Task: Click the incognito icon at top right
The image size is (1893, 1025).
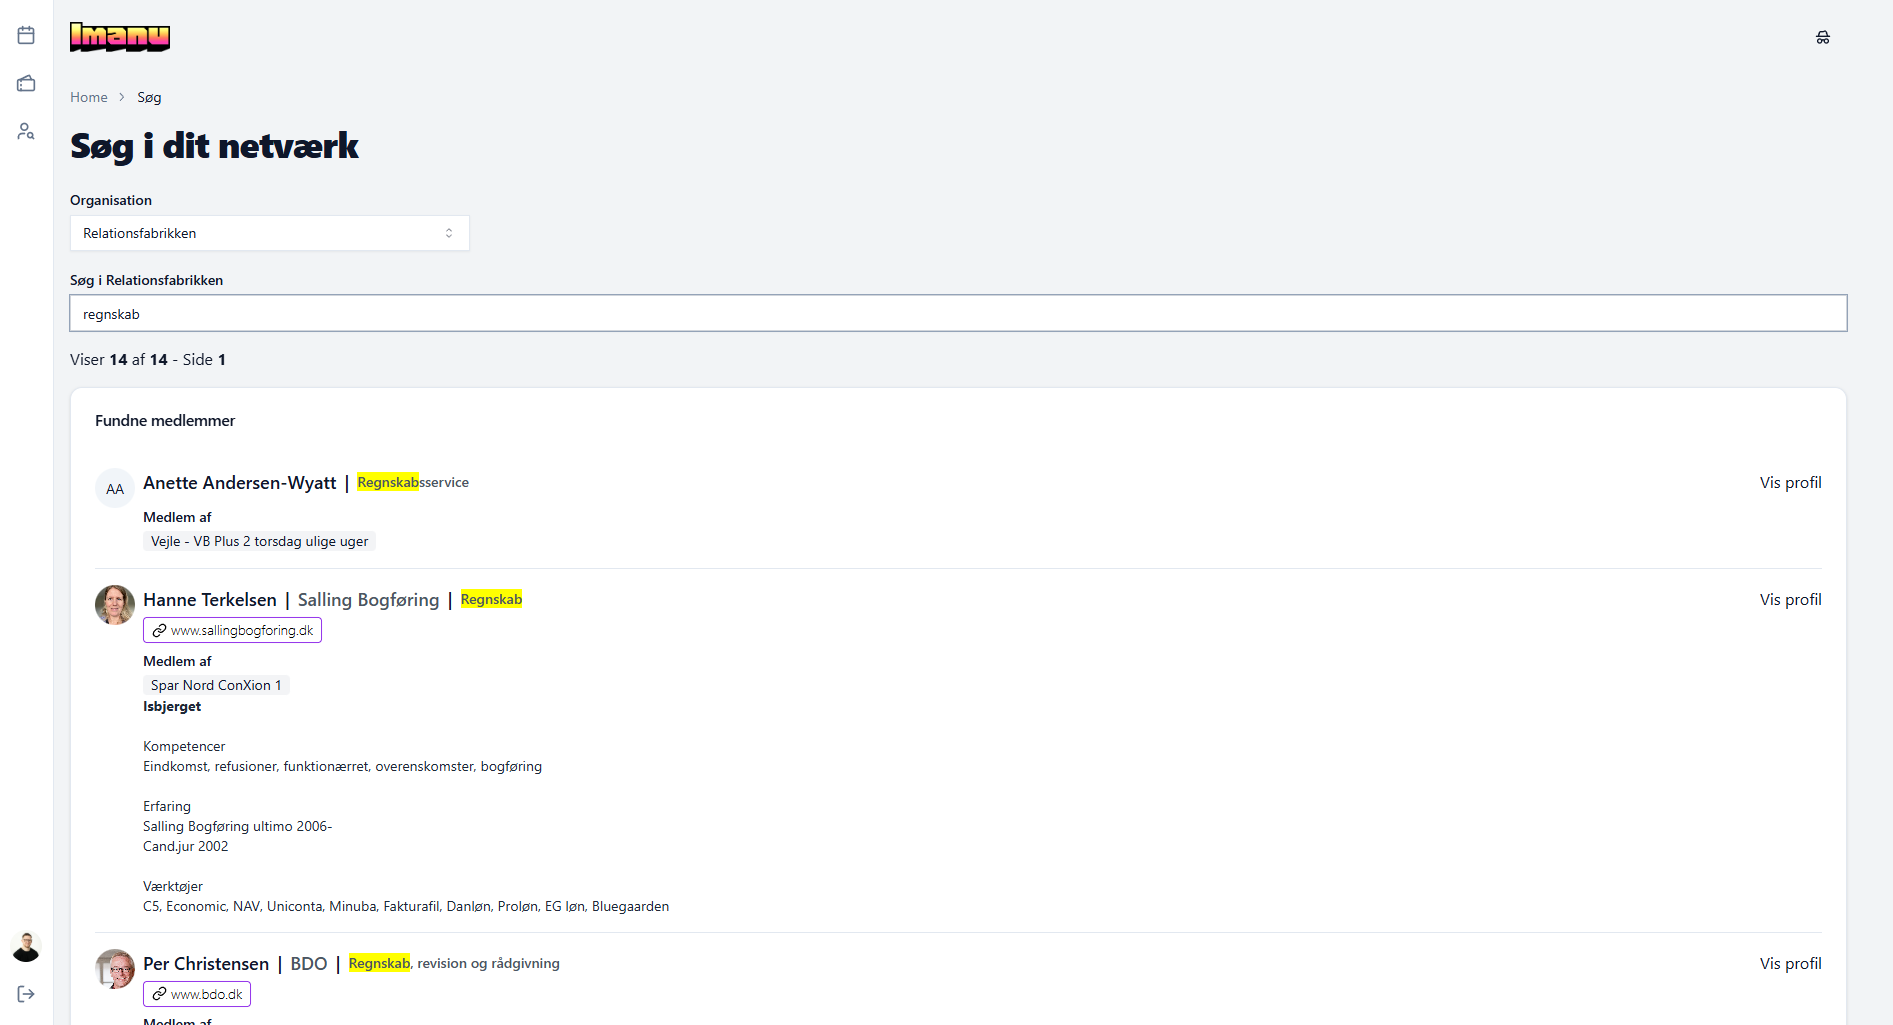Action: click(x=1822, y=37)
